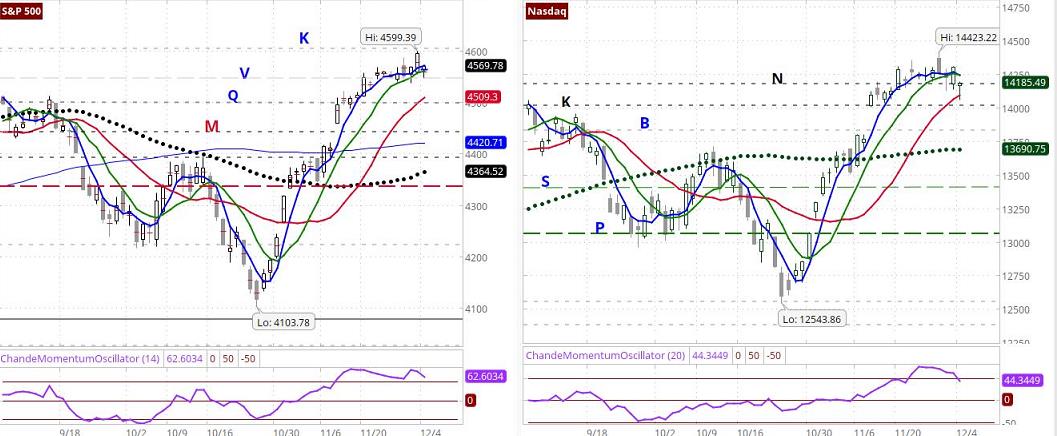Screen dimensions: 1057x436
Task: Click the 44.3449 value in the Nasdaq indicator header
Action: click(709, 355)
